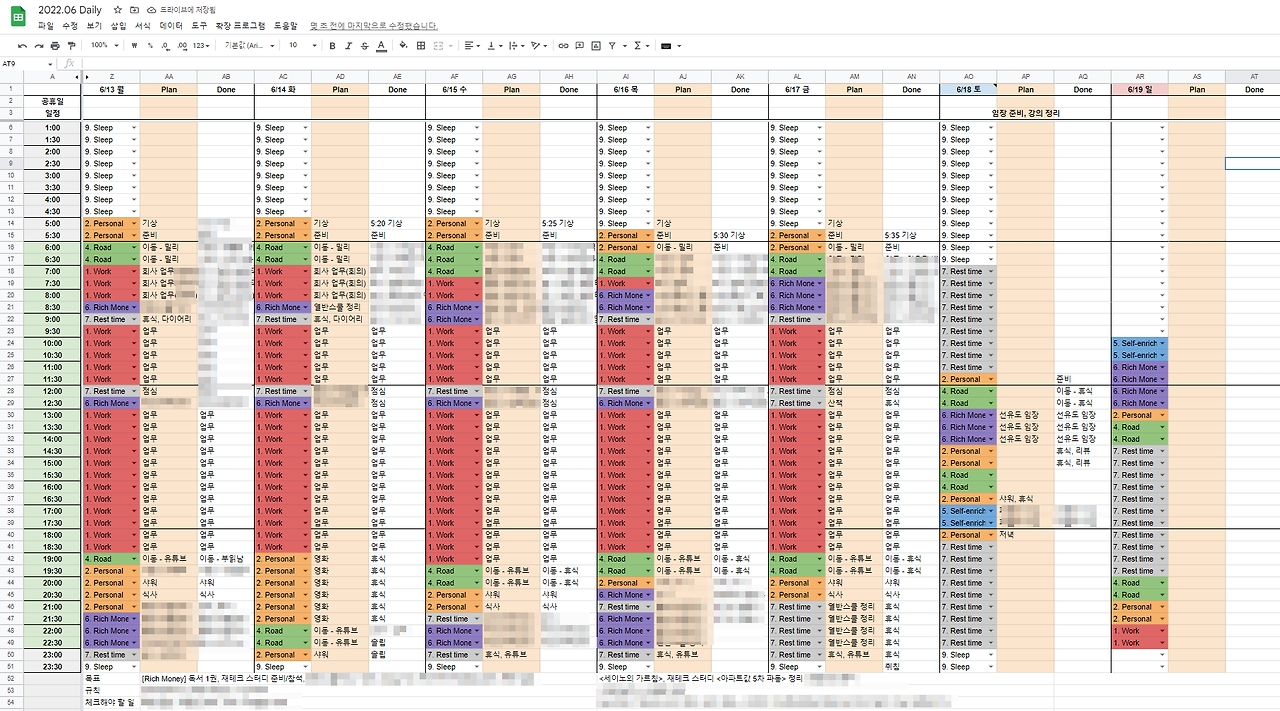Select column header AO
Screen dimensions: 1280x711
[968, 76]
